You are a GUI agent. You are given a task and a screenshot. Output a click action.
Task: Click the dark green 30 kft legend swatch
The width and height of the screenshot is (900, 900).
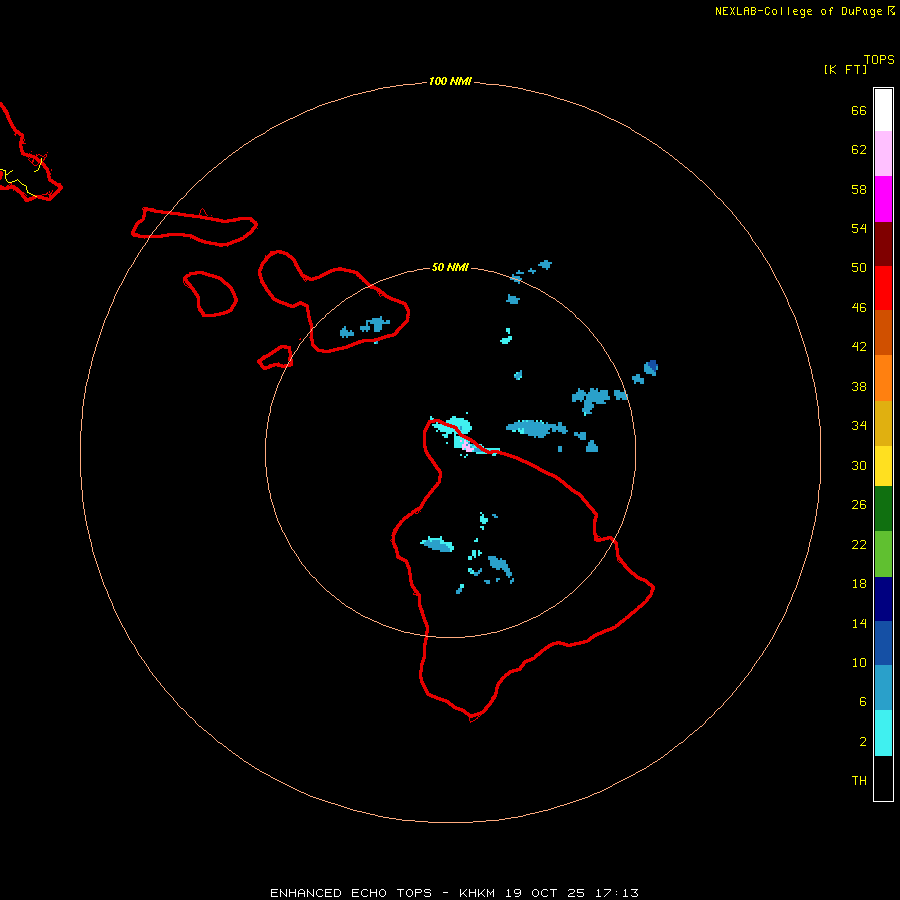pyautogui.click(x=883, y=509)
